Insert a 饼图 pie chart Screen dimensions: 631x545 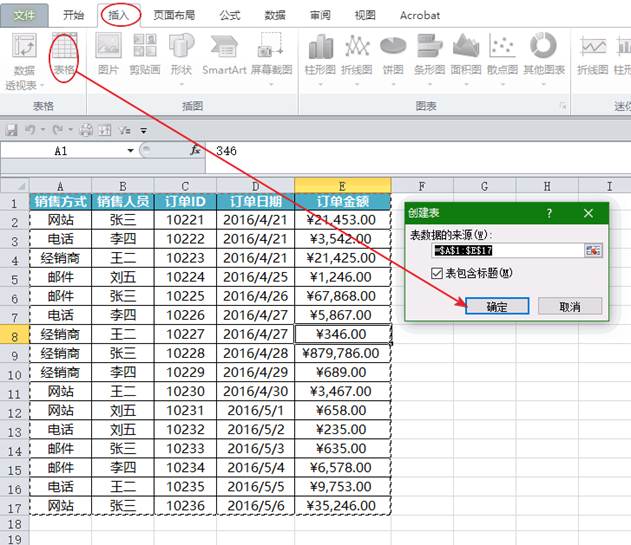[x=393, y=55]
